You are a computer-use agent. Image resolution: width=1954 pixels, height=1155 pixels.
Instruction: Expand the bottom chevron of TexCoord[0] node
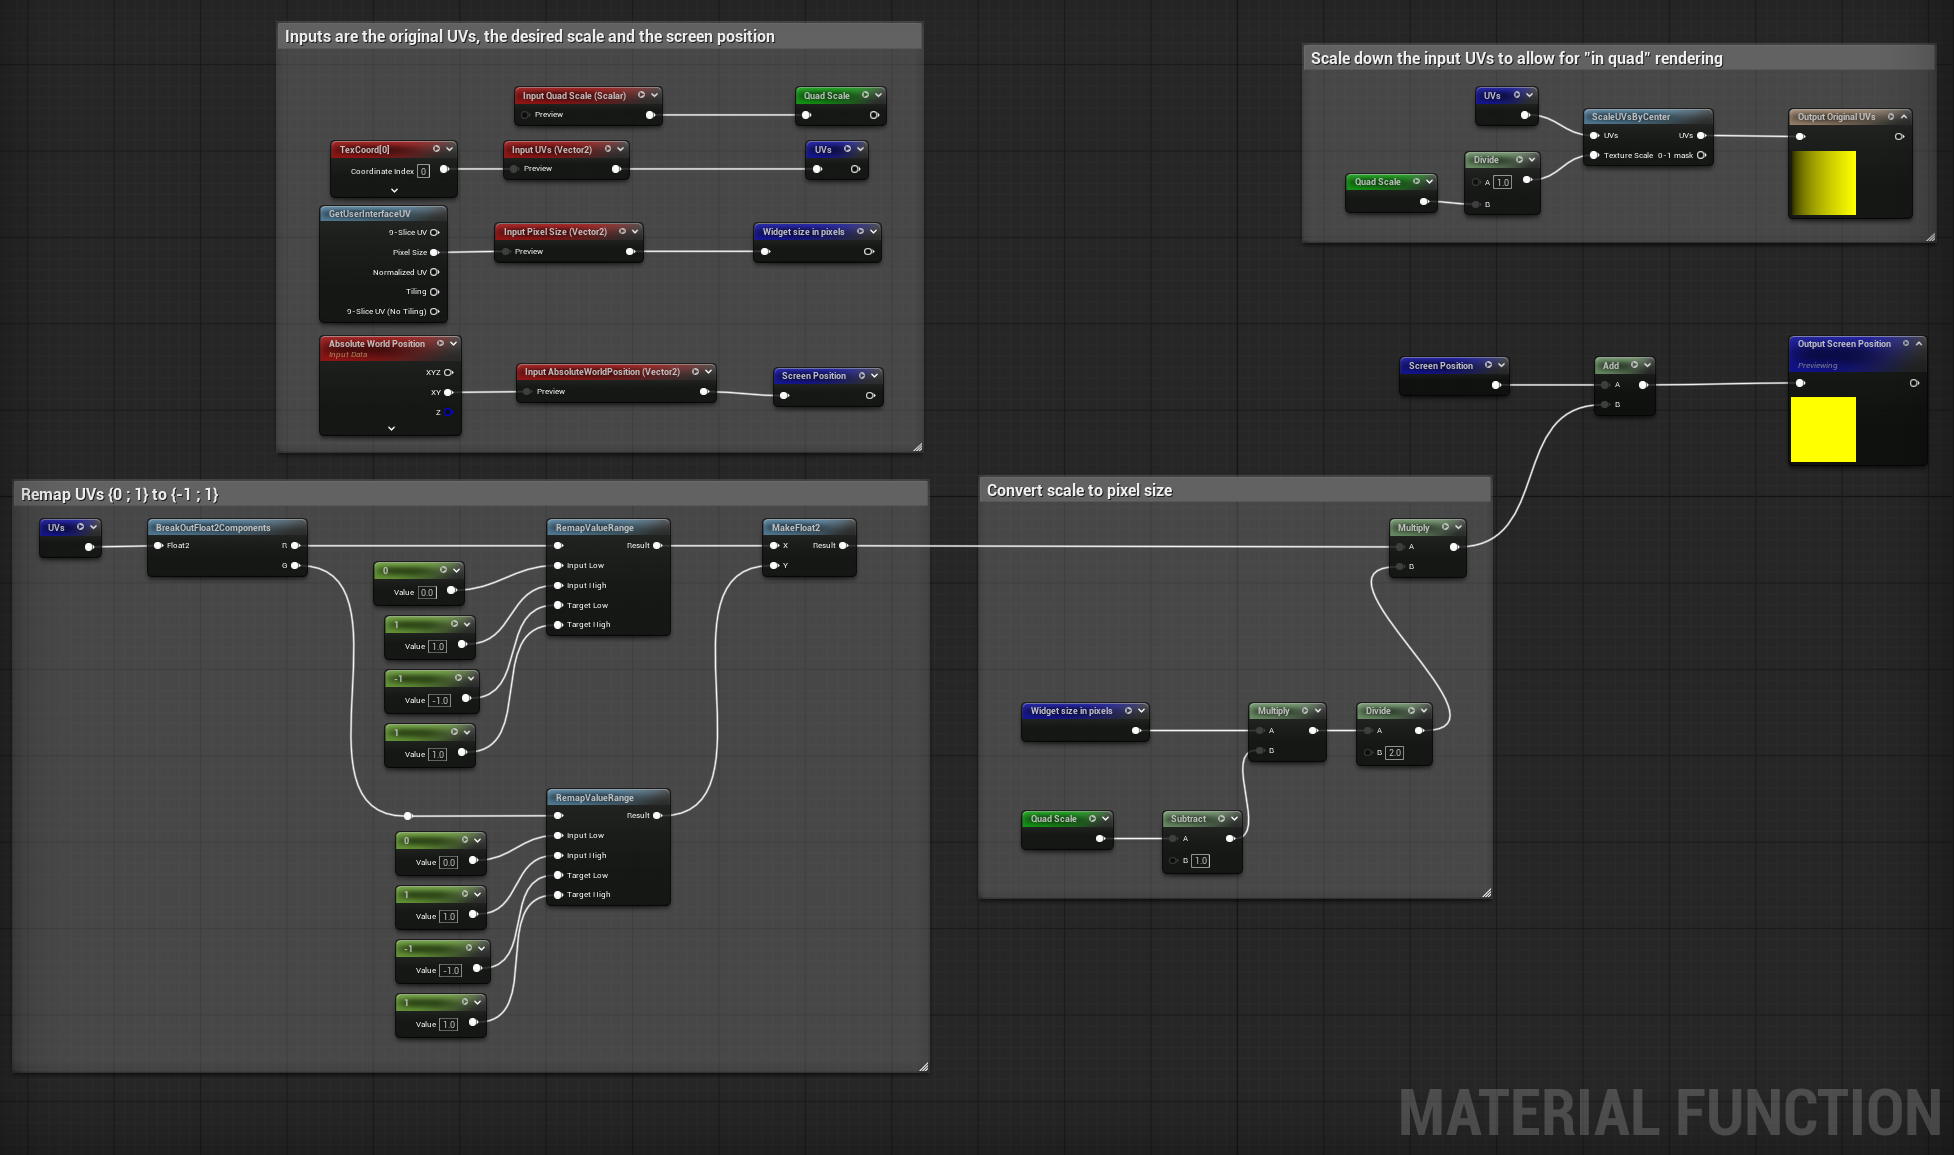click(x=394, y=190)
